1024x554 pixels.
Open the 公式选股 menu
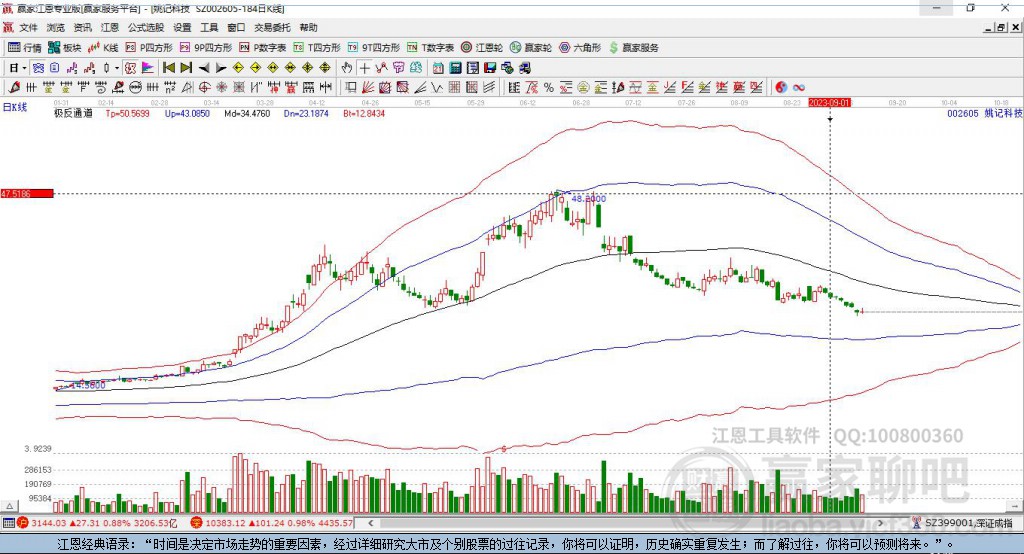(146, 27)
